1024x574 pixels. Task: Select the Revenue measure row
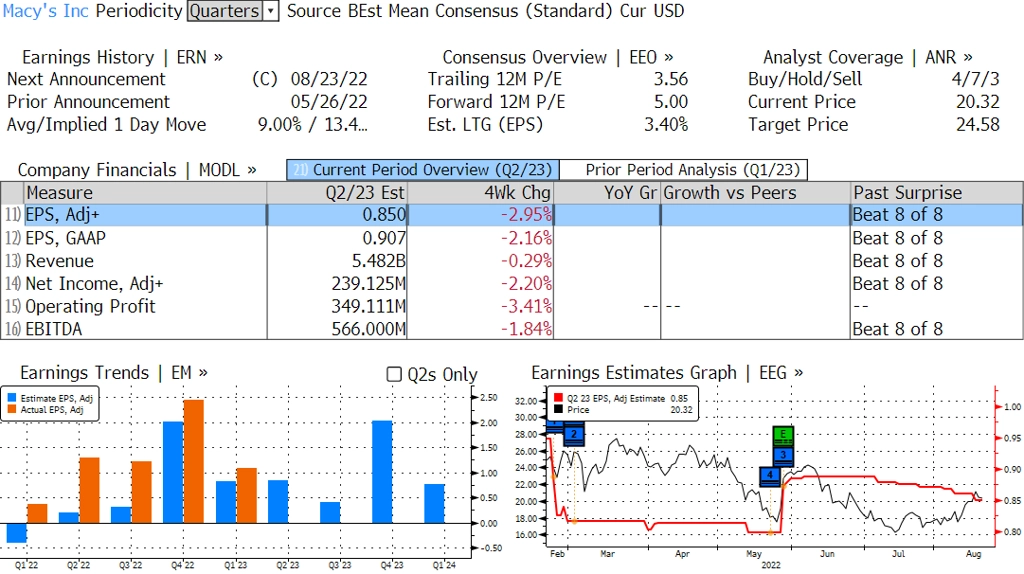[511, 261]
